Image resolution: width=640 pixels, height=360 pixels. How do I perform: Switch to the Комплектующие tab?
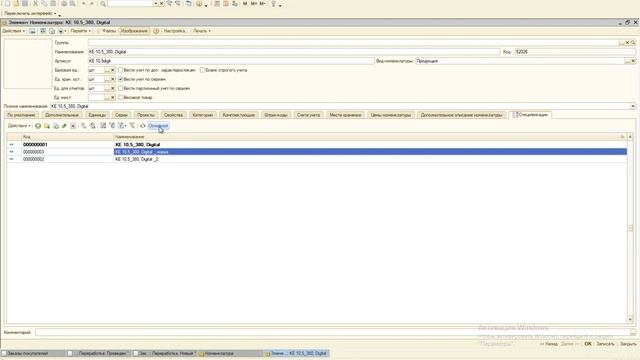pyautogui.click(x=238, y=115)
